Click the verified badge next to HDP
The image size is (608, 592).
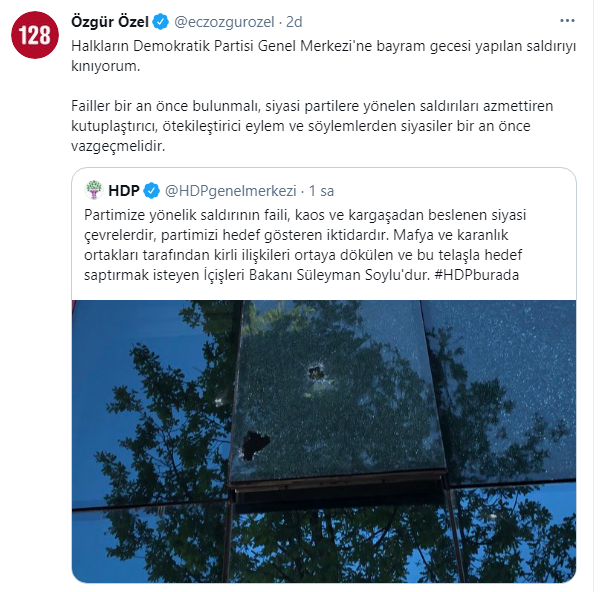(151, 191)
